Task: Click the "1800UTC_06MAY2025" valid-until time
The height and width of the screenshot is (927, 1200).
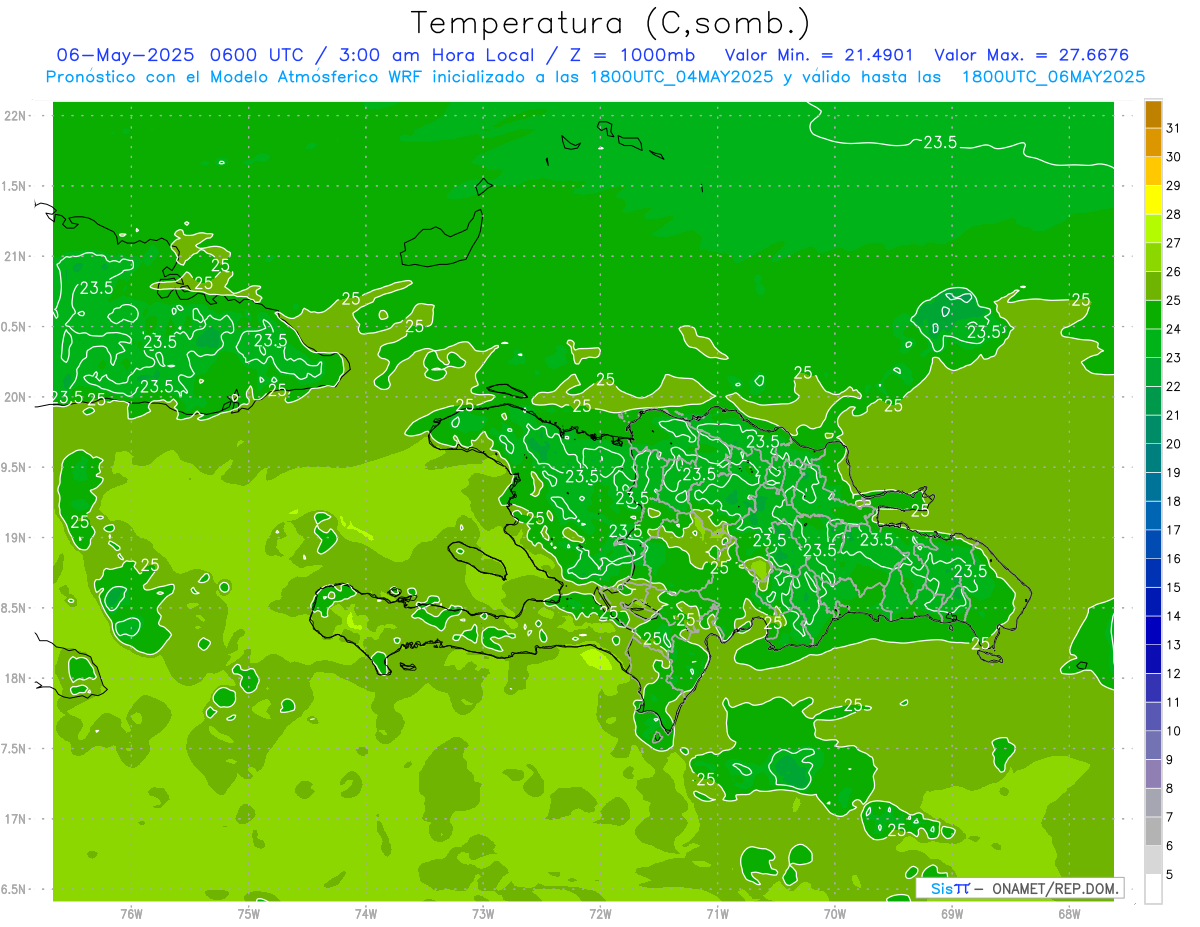Action: tap(1053, 76)
